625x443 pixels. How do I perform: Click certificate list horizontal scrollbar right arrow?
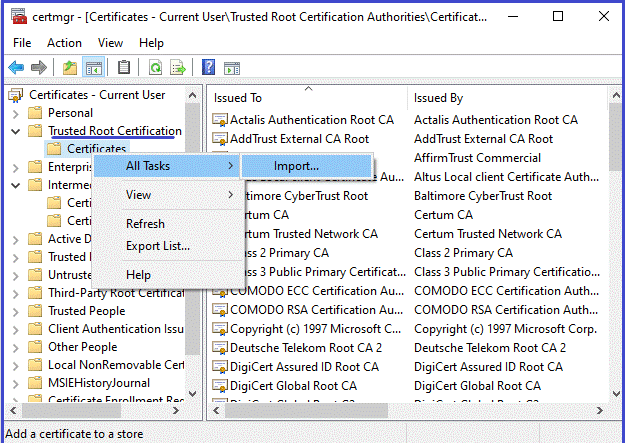599,410
